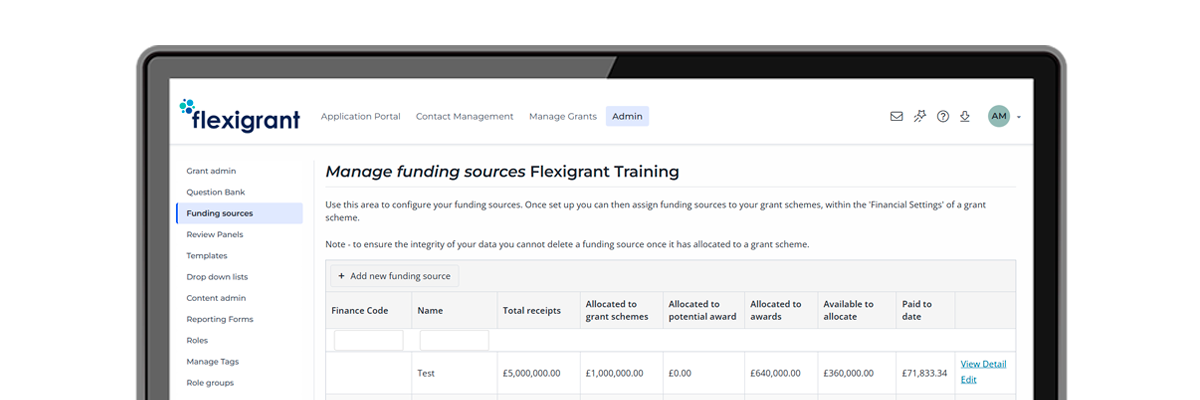This screenshot has height=400, width=1200.
Task: Open Roles in sidebar
Action: tap(197, 340)
